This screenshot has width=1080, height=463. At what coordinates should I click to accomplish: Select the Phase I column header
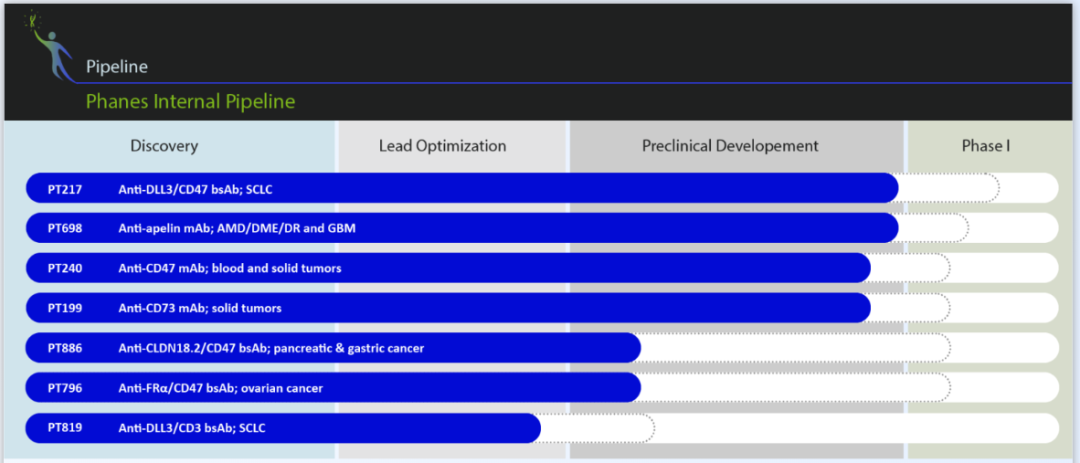coord(986,146)
